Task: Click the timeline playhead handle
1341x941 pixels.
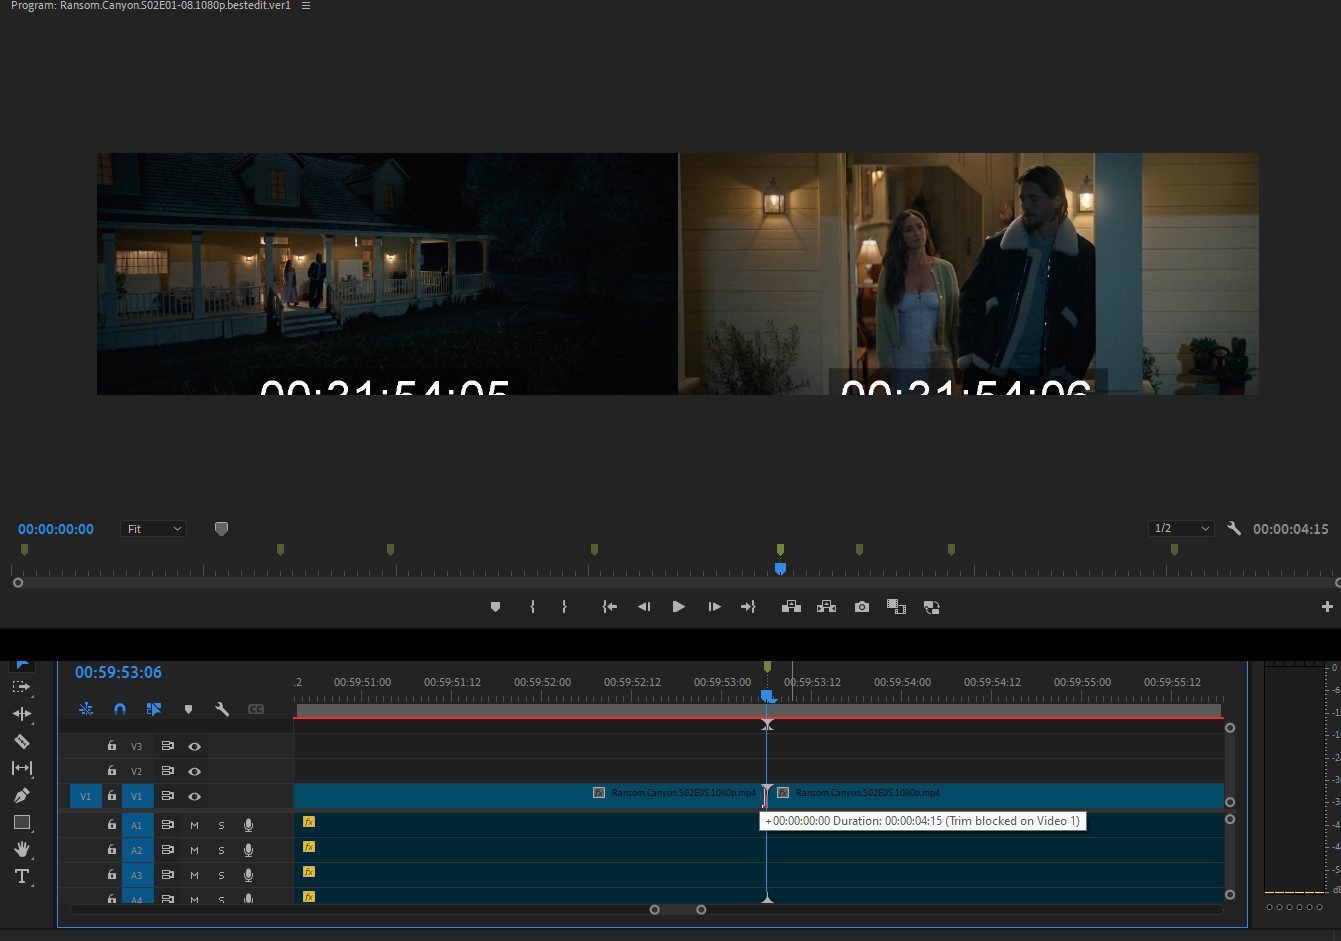Action: pos(767,695)
